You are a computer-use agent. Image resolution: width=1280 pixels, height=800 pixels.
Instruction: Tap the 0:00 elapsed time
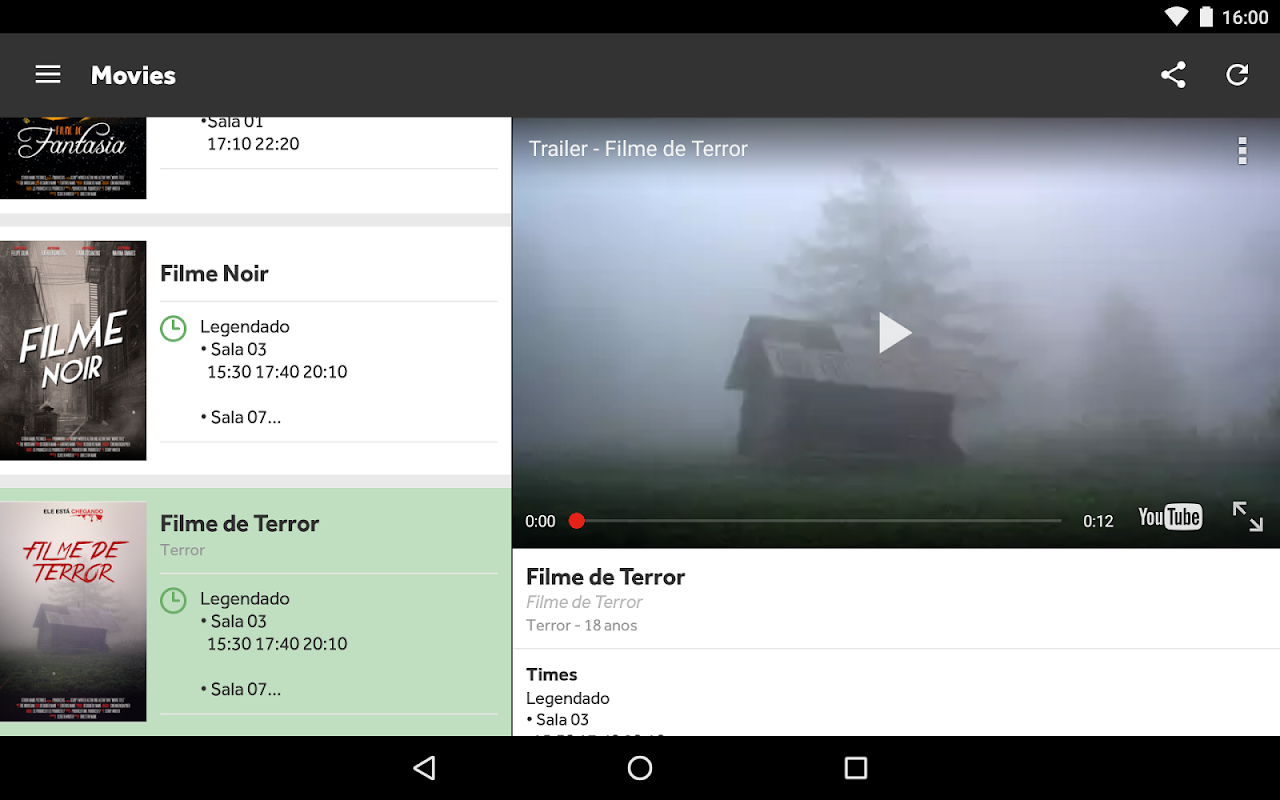coord(540,521)
